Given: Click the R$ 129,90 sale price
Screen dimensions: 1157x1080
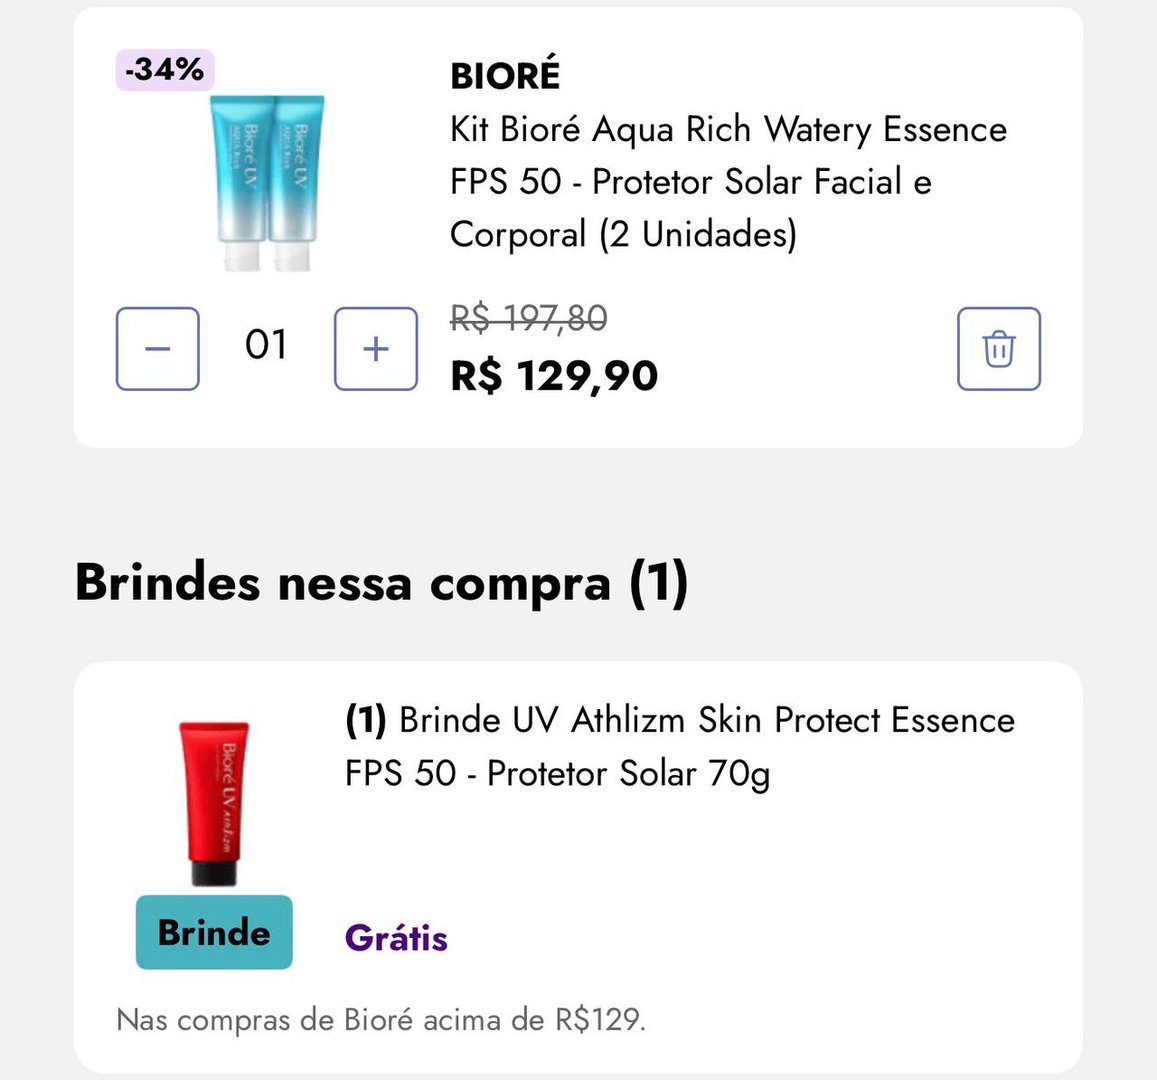Looking at the screenshot, I should [552, 375].
